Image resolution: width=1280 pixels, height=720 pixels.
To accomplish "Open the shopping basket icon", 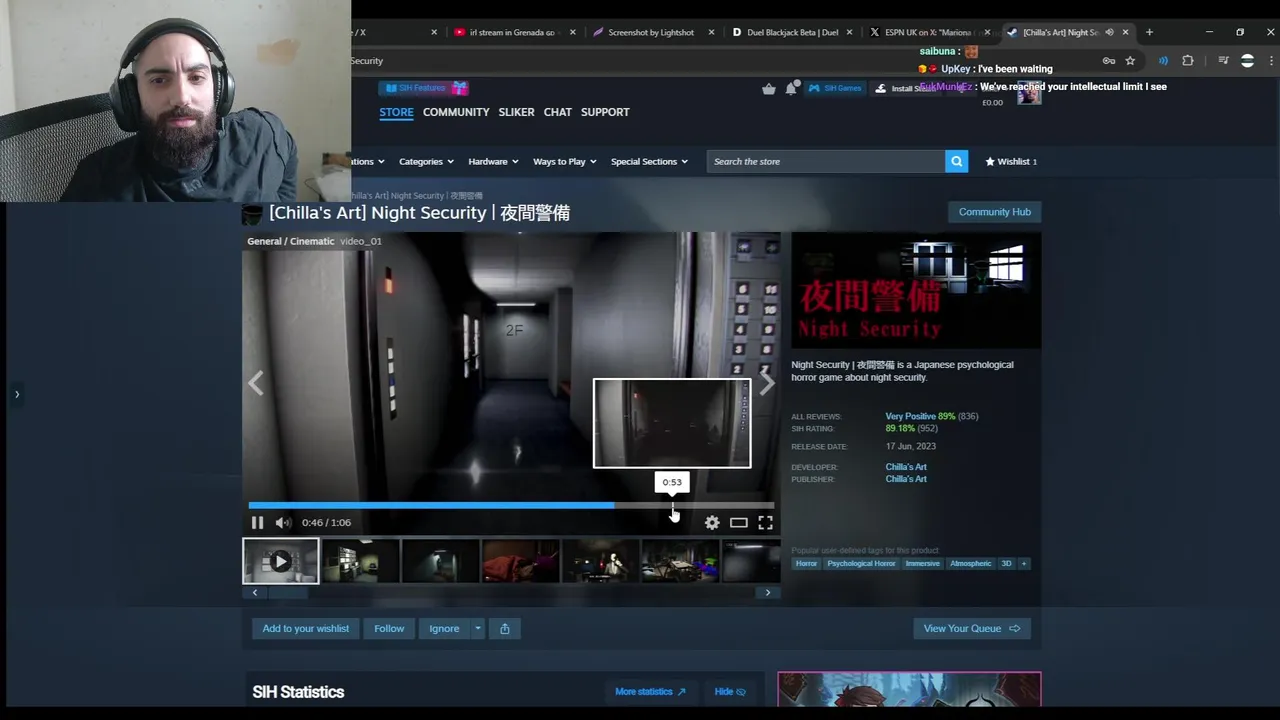I will tap(768, 88).
